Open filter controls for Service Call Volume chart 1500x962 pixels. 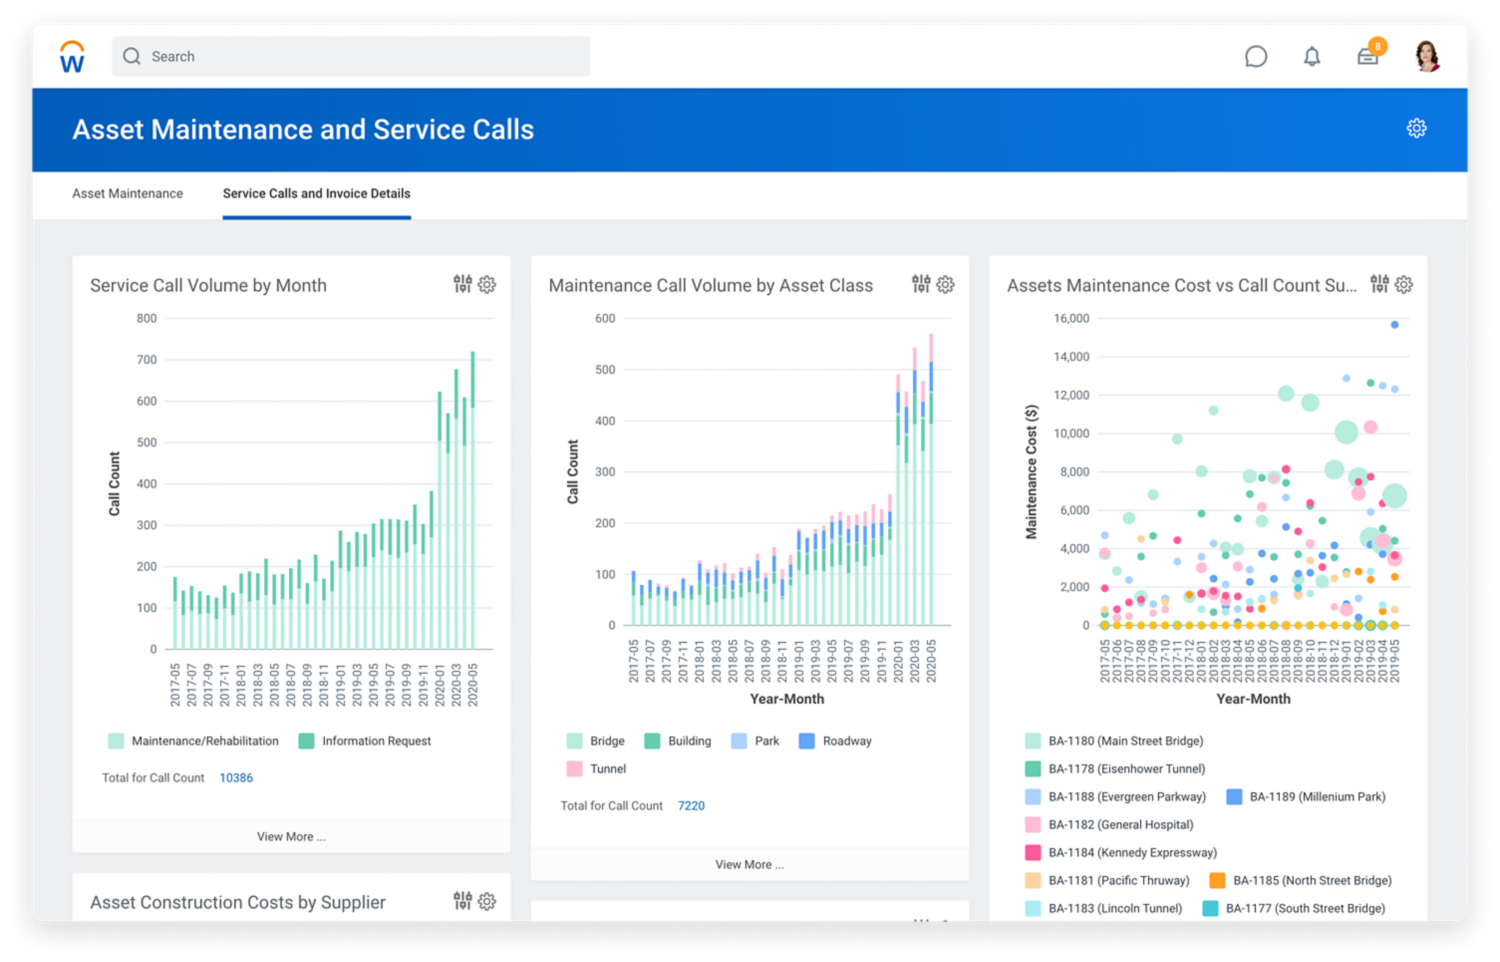(x=462, y=285)
